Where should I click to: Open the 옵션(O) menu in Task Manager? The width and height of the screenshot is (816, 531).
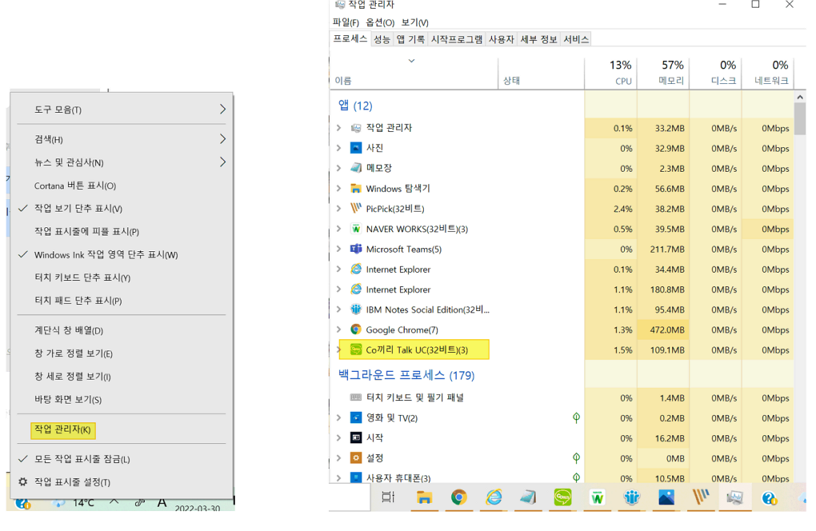[x=380, y=22]
